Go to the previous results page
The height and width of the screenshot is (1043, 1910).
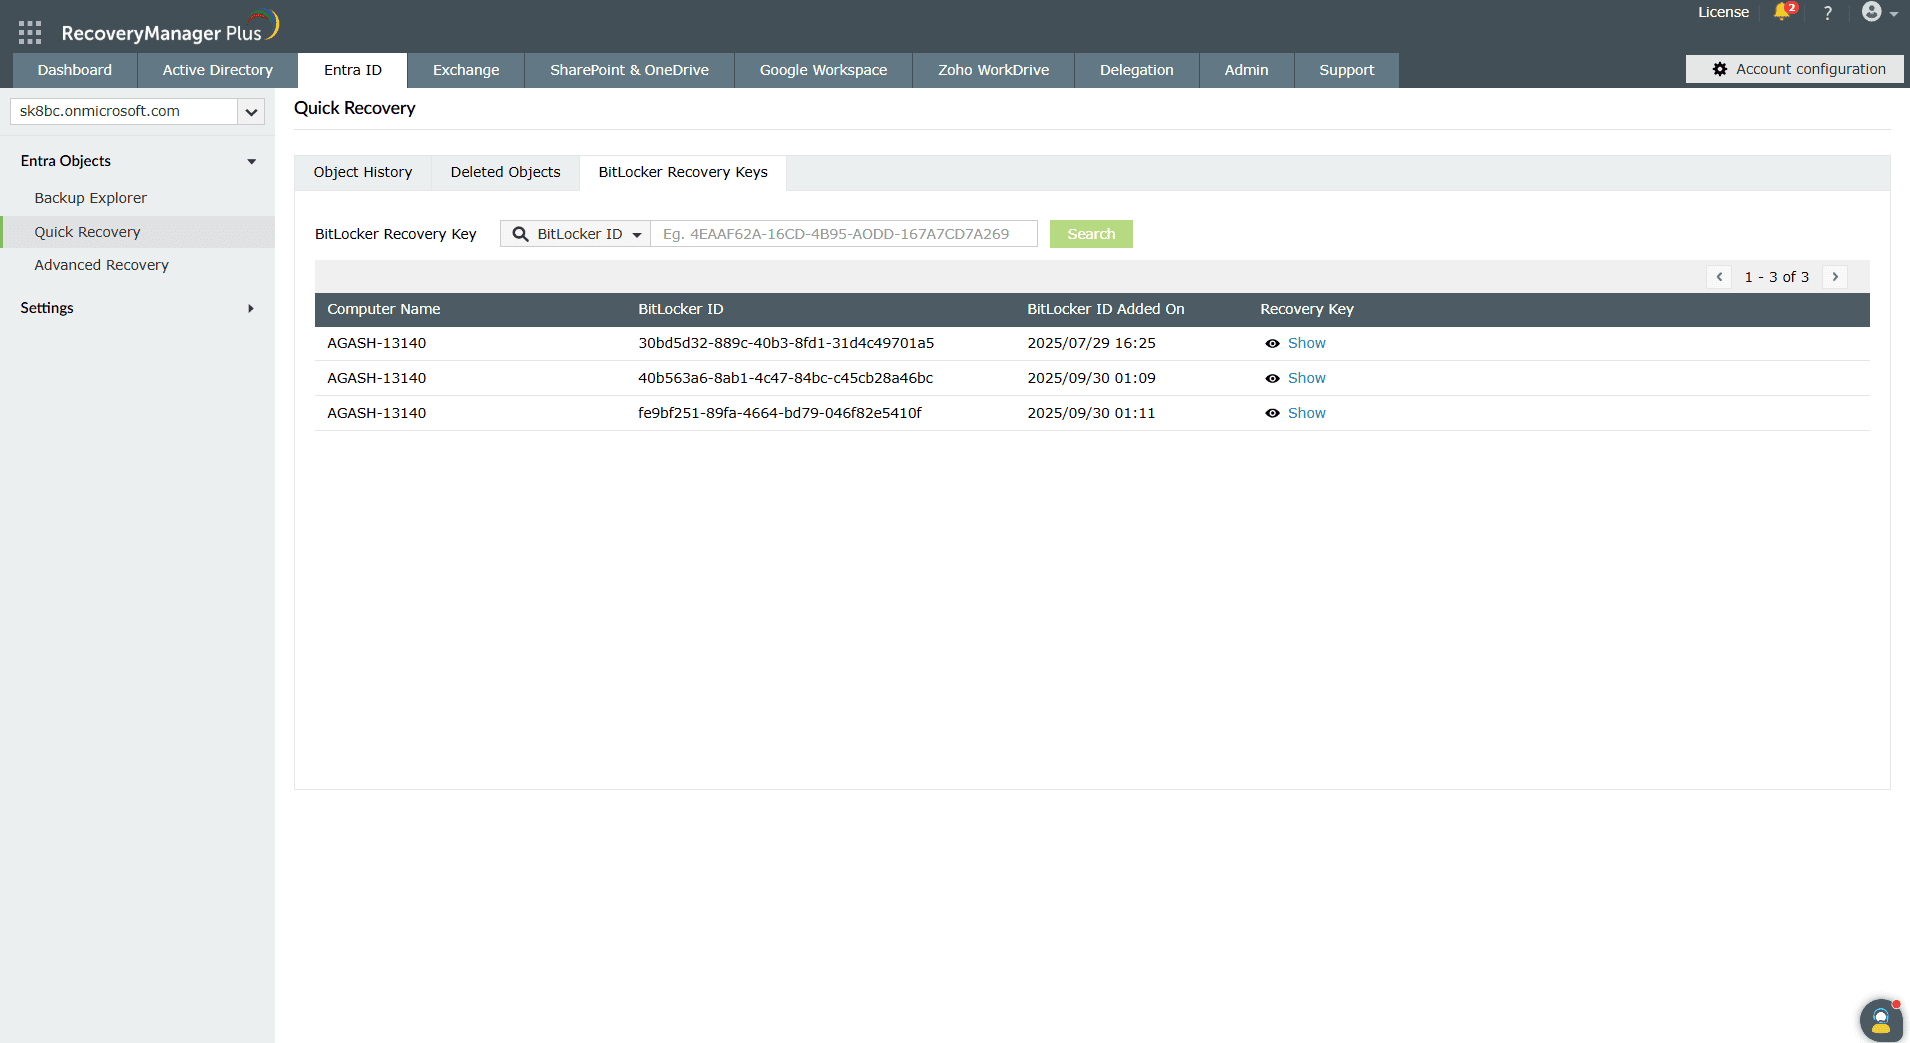click(x=1719, y=277)
